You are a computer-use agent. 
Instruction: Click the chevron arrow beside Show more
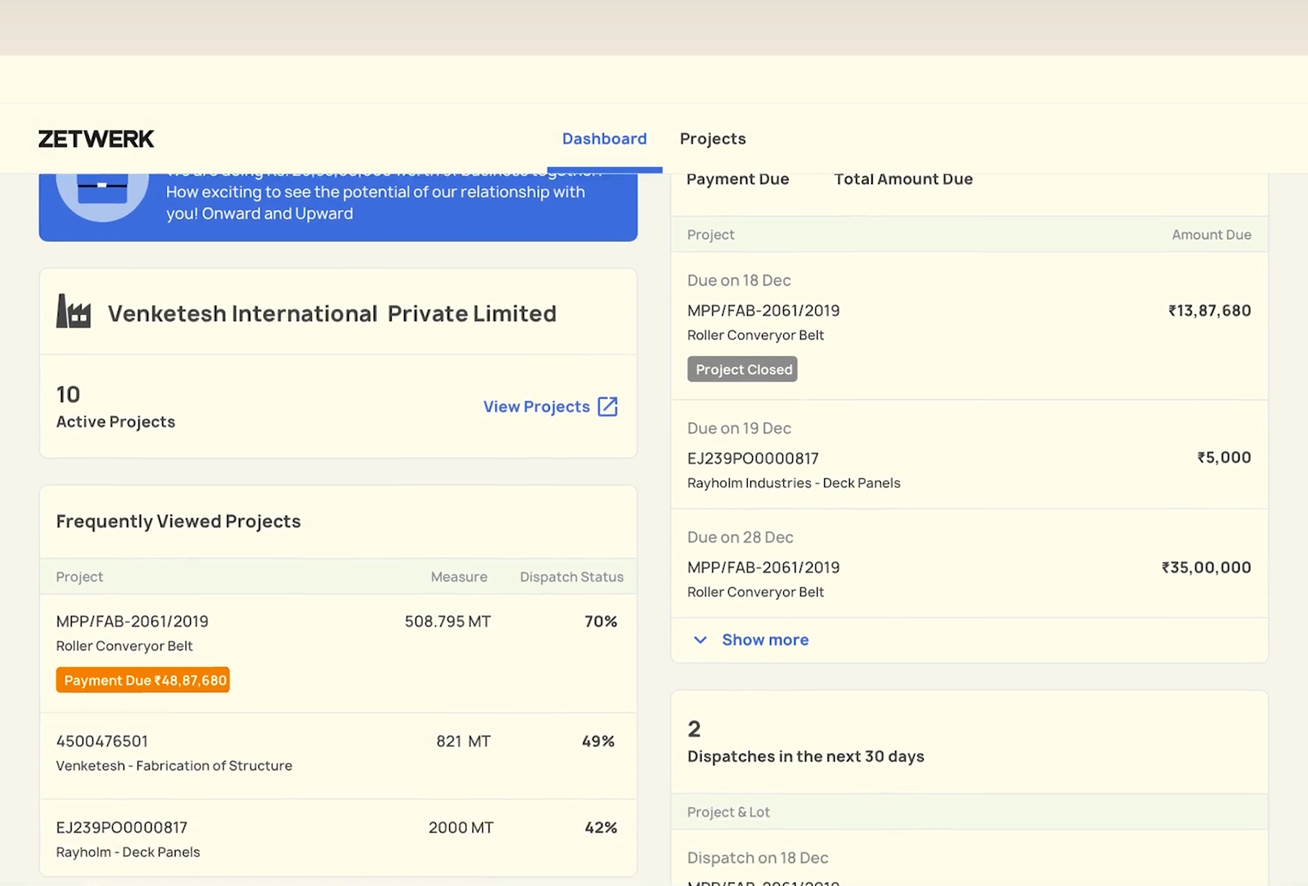point(700,640)
